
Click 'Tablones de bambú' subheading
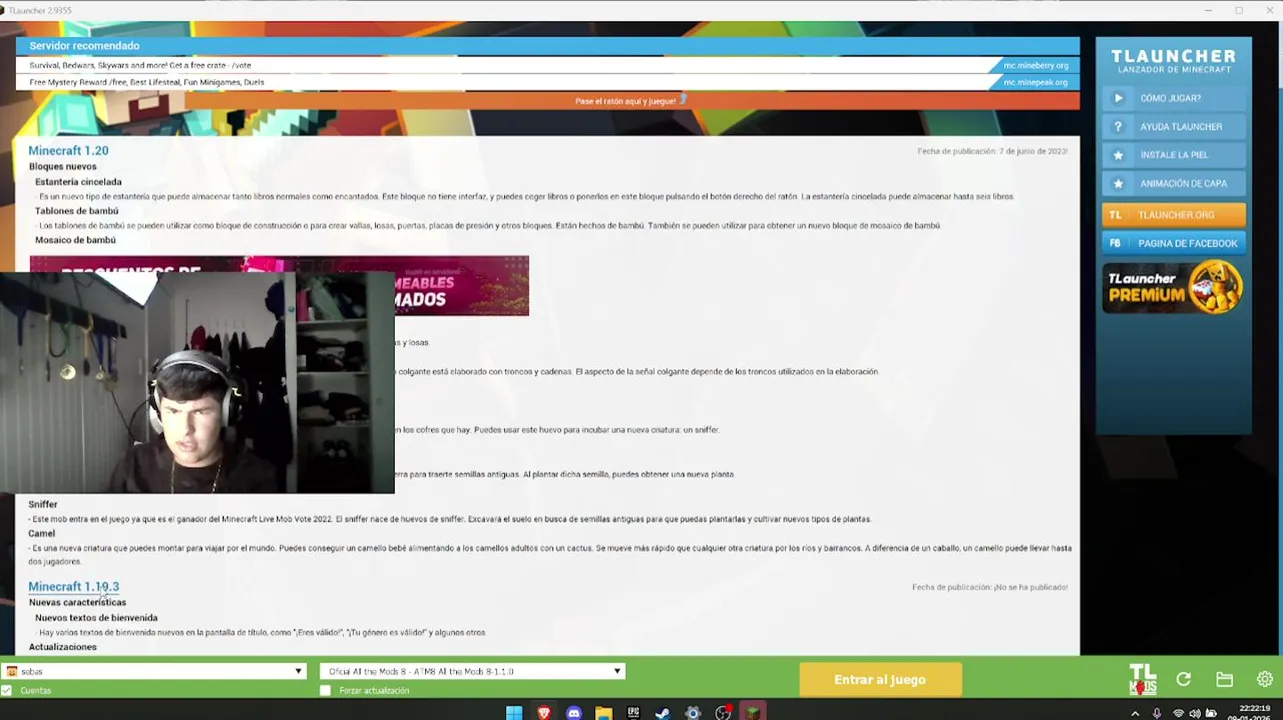[x=76, y=211]
